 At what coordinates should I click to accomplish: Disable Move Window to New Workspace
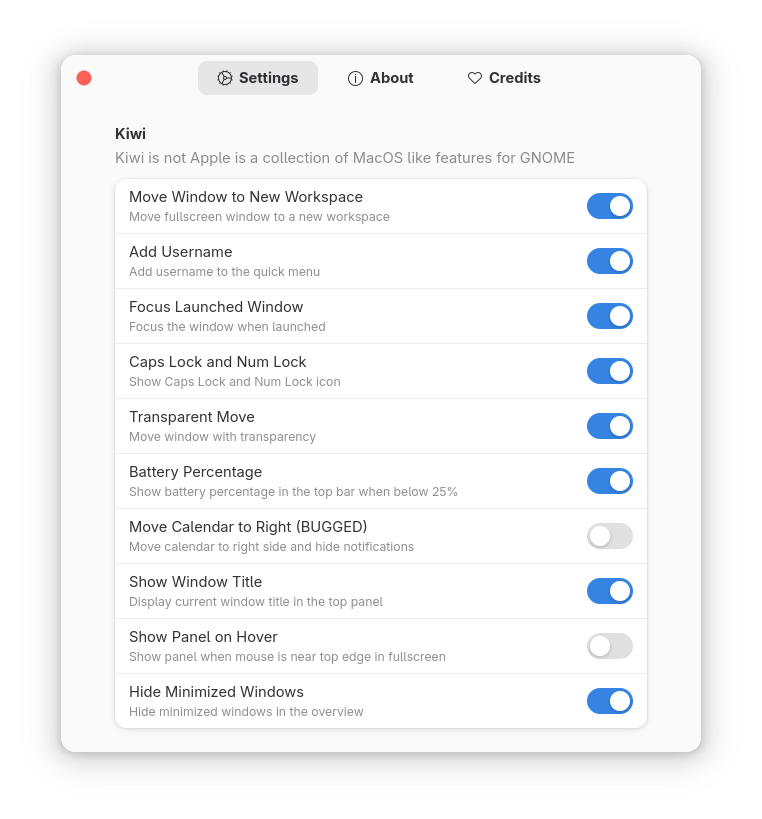tap(609, 206)
